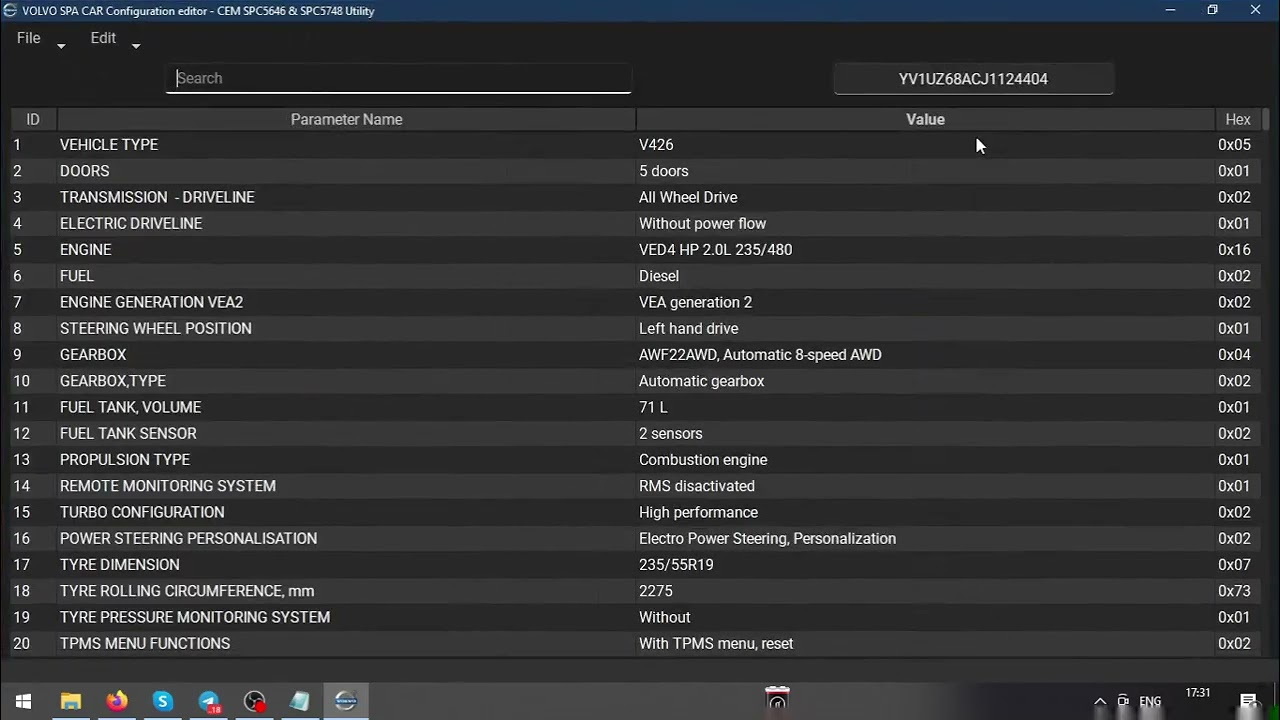Switch the ENG input language indicator
Image resolution: width=1280 pixels, height=720 pixels.
pyautogui.click(x=1150, y=701)
